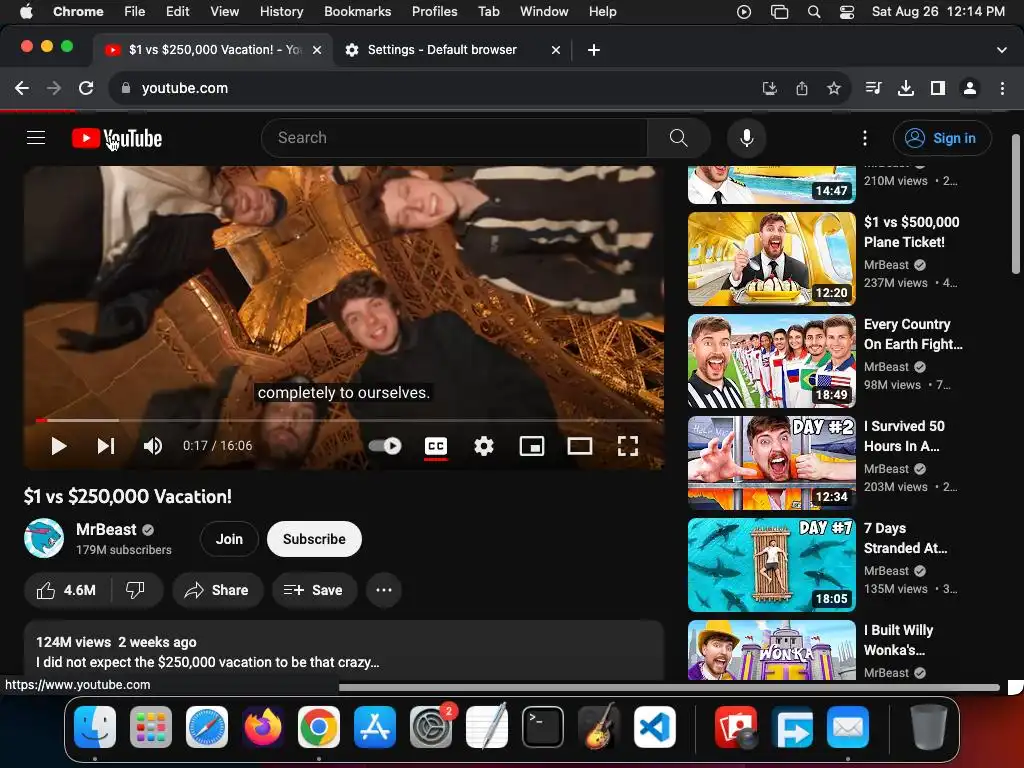Image resolution: width=1024 pixels, height=768 pixels.
Task: Open player settings gear
Action: (484, 446)
